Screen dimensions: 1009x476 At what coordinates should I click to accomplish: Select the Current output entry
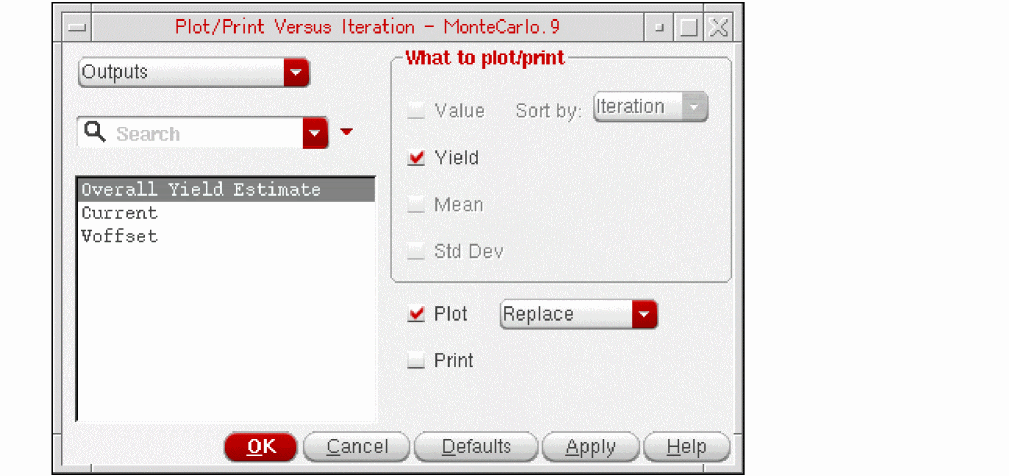120,213
